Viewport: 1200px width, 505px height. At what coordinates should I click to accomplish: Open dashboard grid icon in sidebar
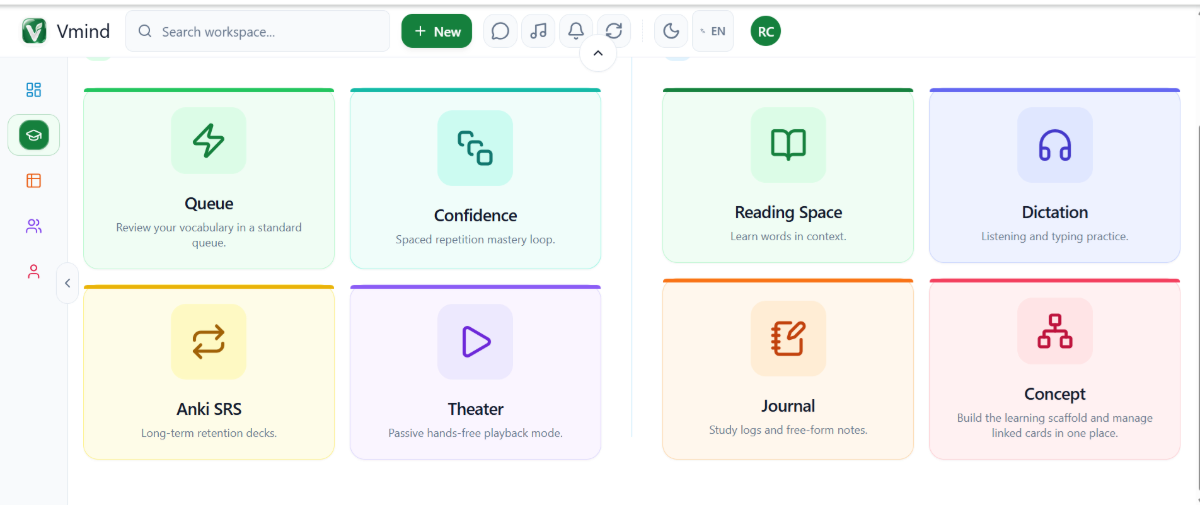tap(34, 90)
